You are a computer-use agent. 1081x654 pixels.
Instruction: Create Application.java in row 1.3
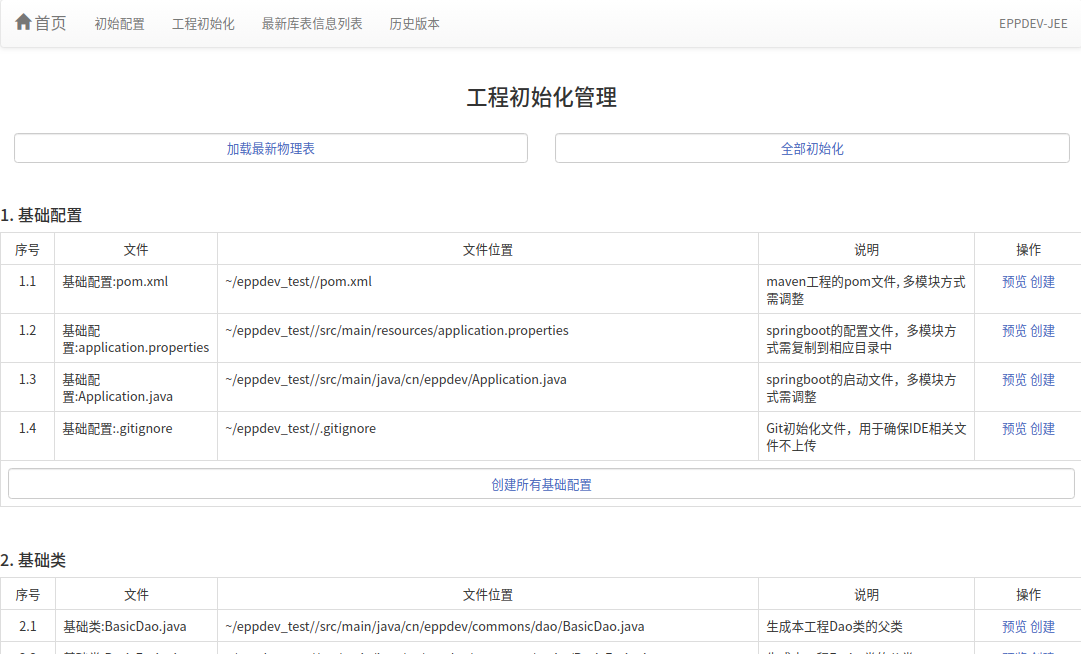pyautogui.click(x=1042, y=380)
